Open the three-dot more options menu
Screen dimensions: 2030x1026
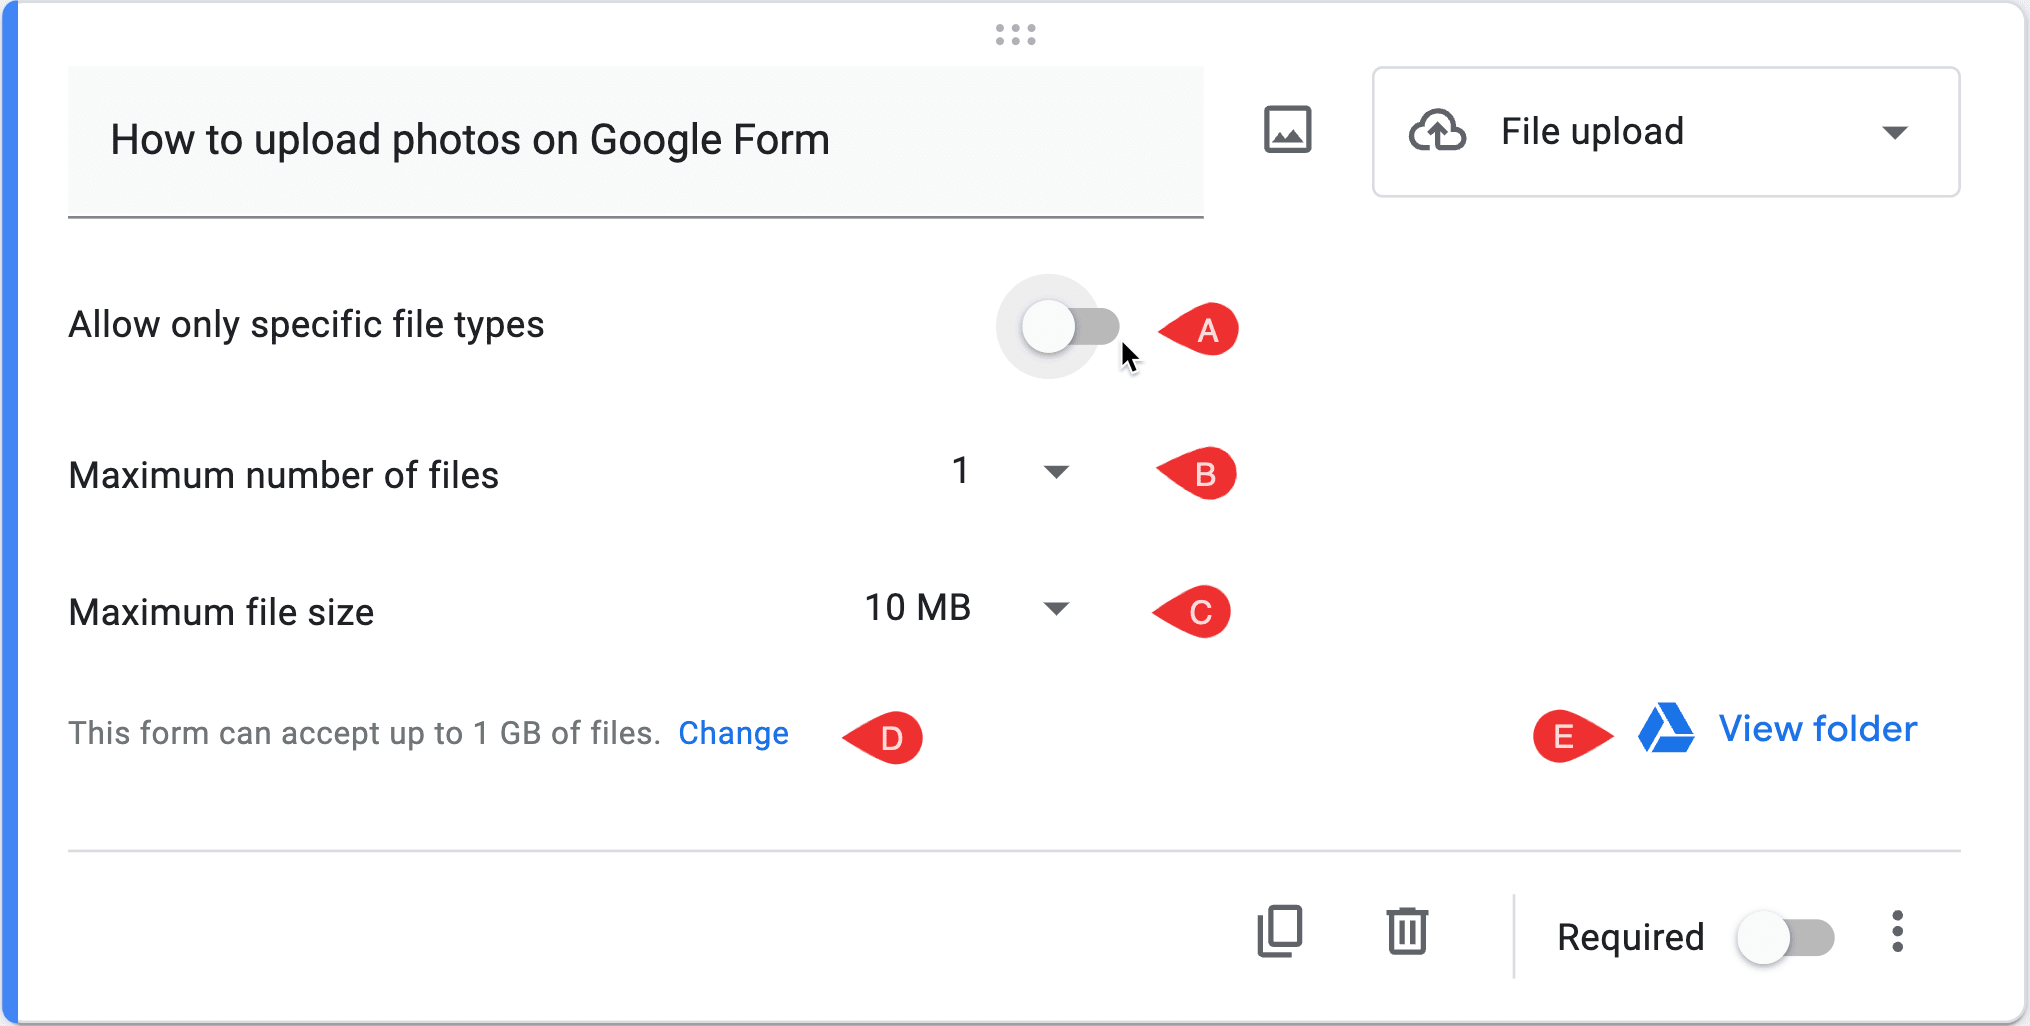coord(1897,932)
